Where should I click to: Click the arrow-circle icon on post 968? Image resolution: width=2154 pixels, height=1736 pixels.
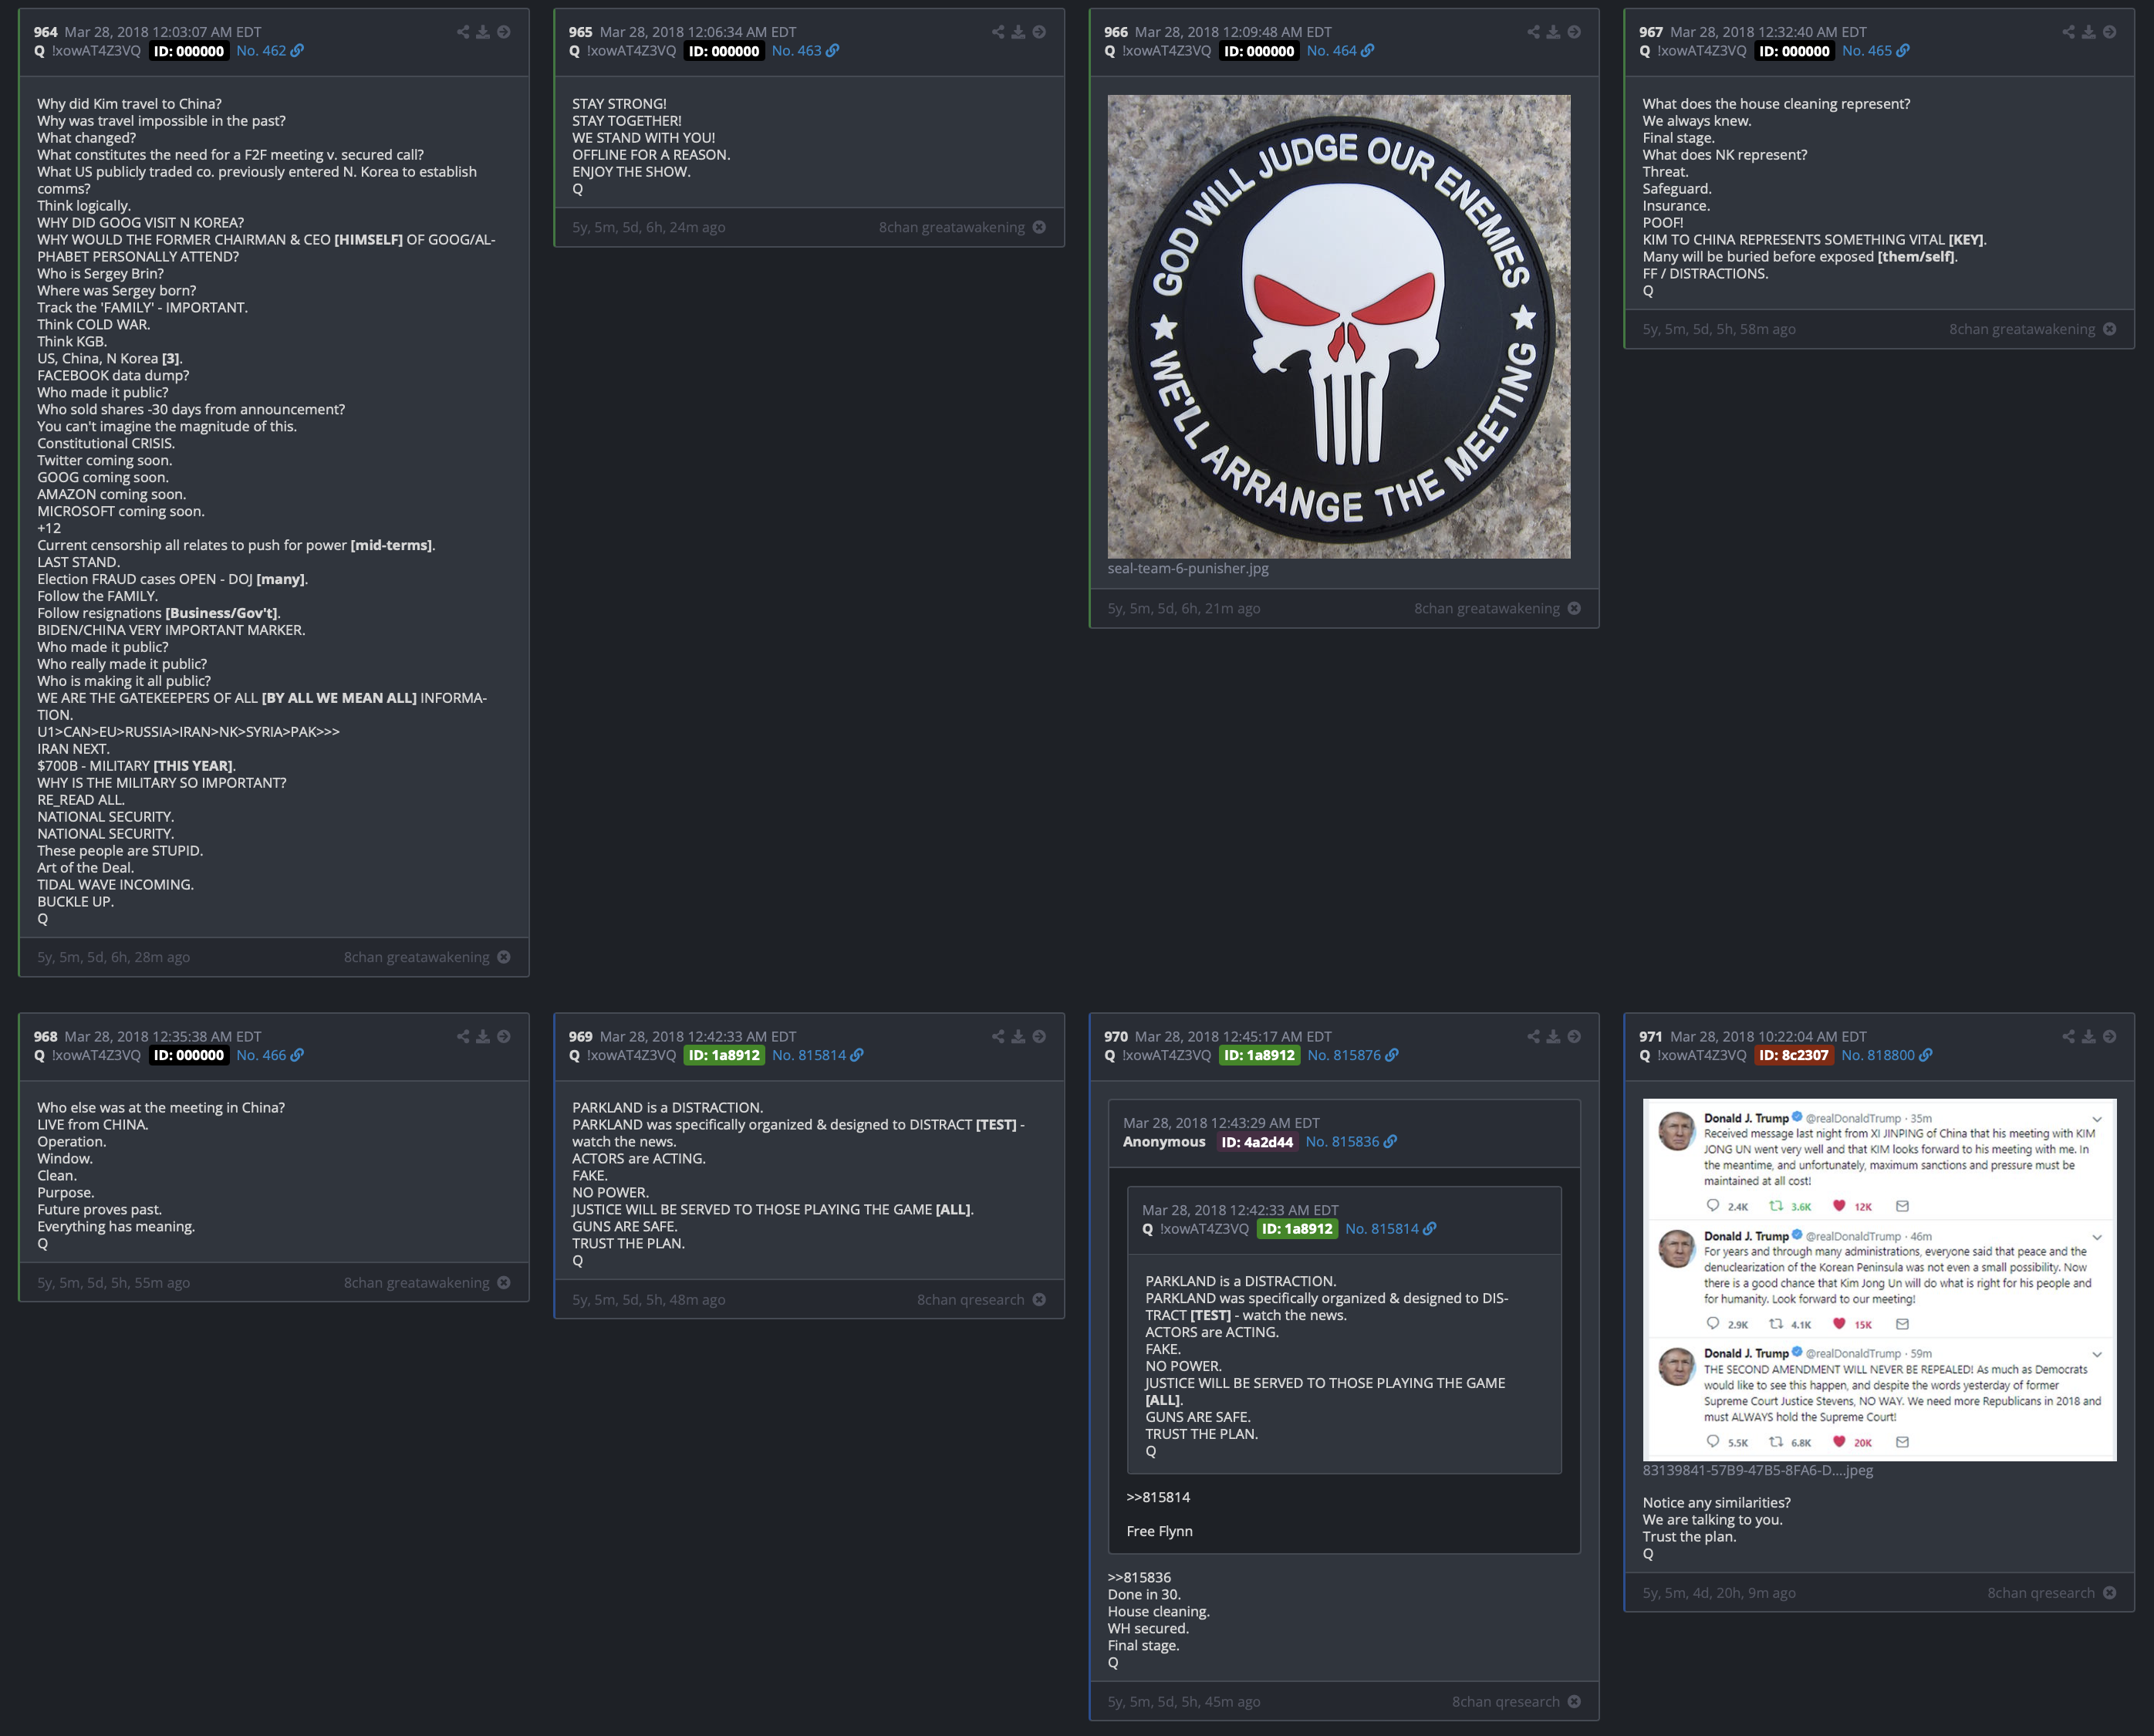(504, 1036)
